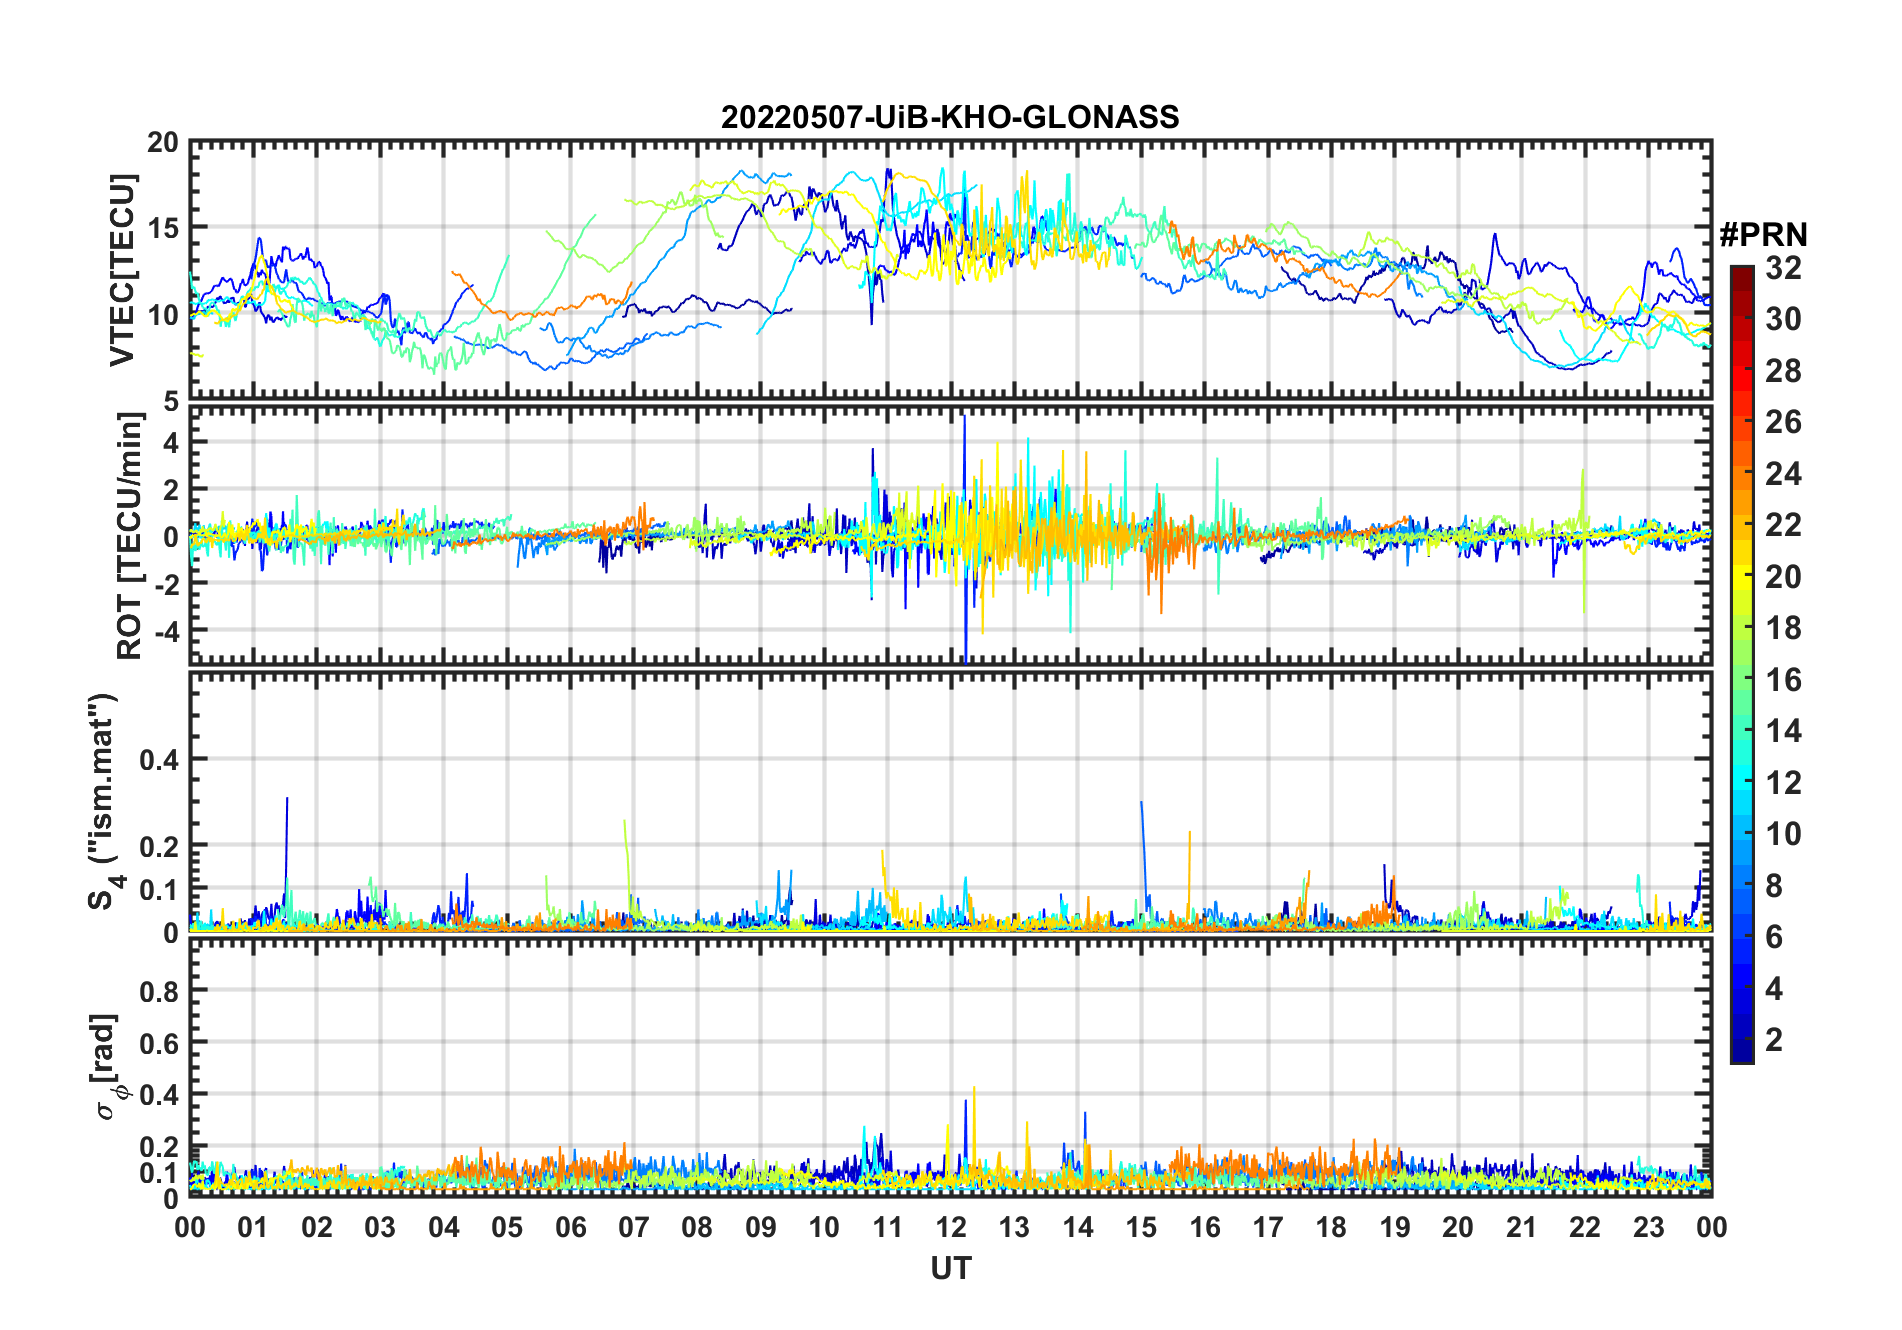Screen dimensions: 1902x1330
Task: Select the #PRN colorbar title
Action: (1763, 234)
